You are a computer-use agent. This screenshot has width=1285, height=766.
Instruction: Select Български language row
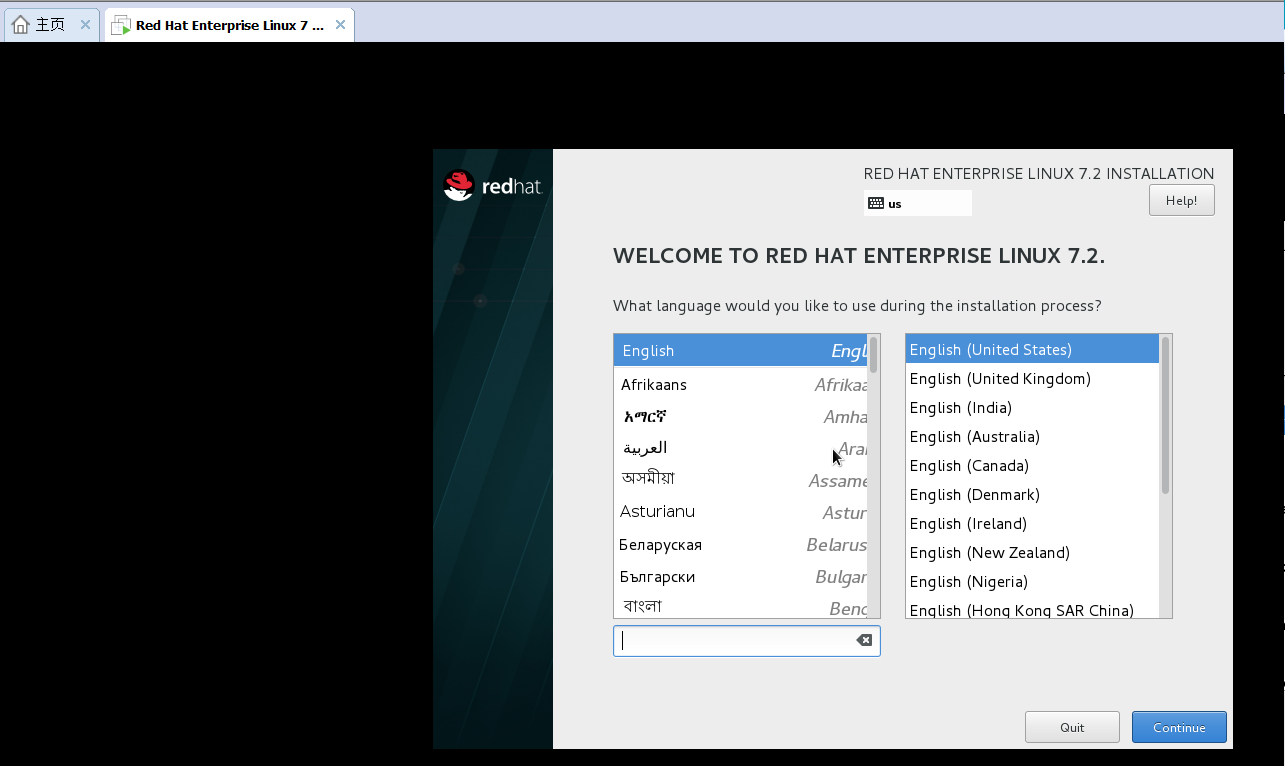[740, 576]
